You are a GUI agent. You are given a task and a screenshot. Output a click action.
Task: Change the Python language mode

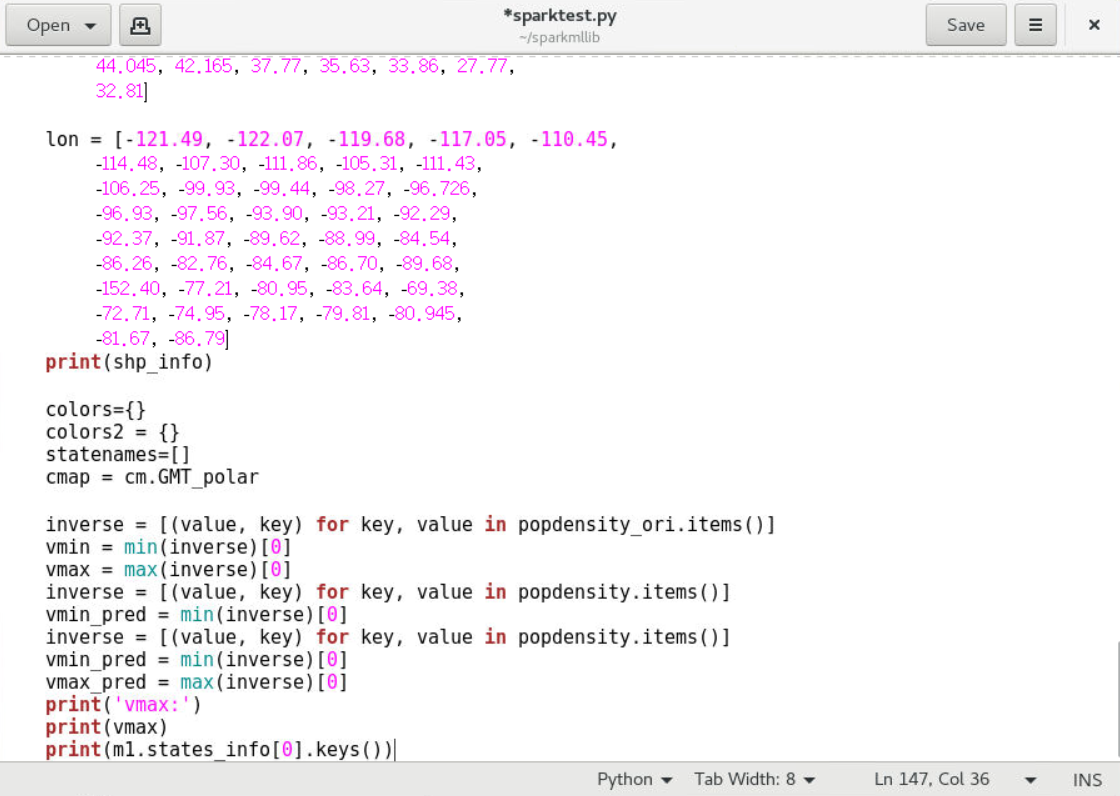[x=634, y=779]
